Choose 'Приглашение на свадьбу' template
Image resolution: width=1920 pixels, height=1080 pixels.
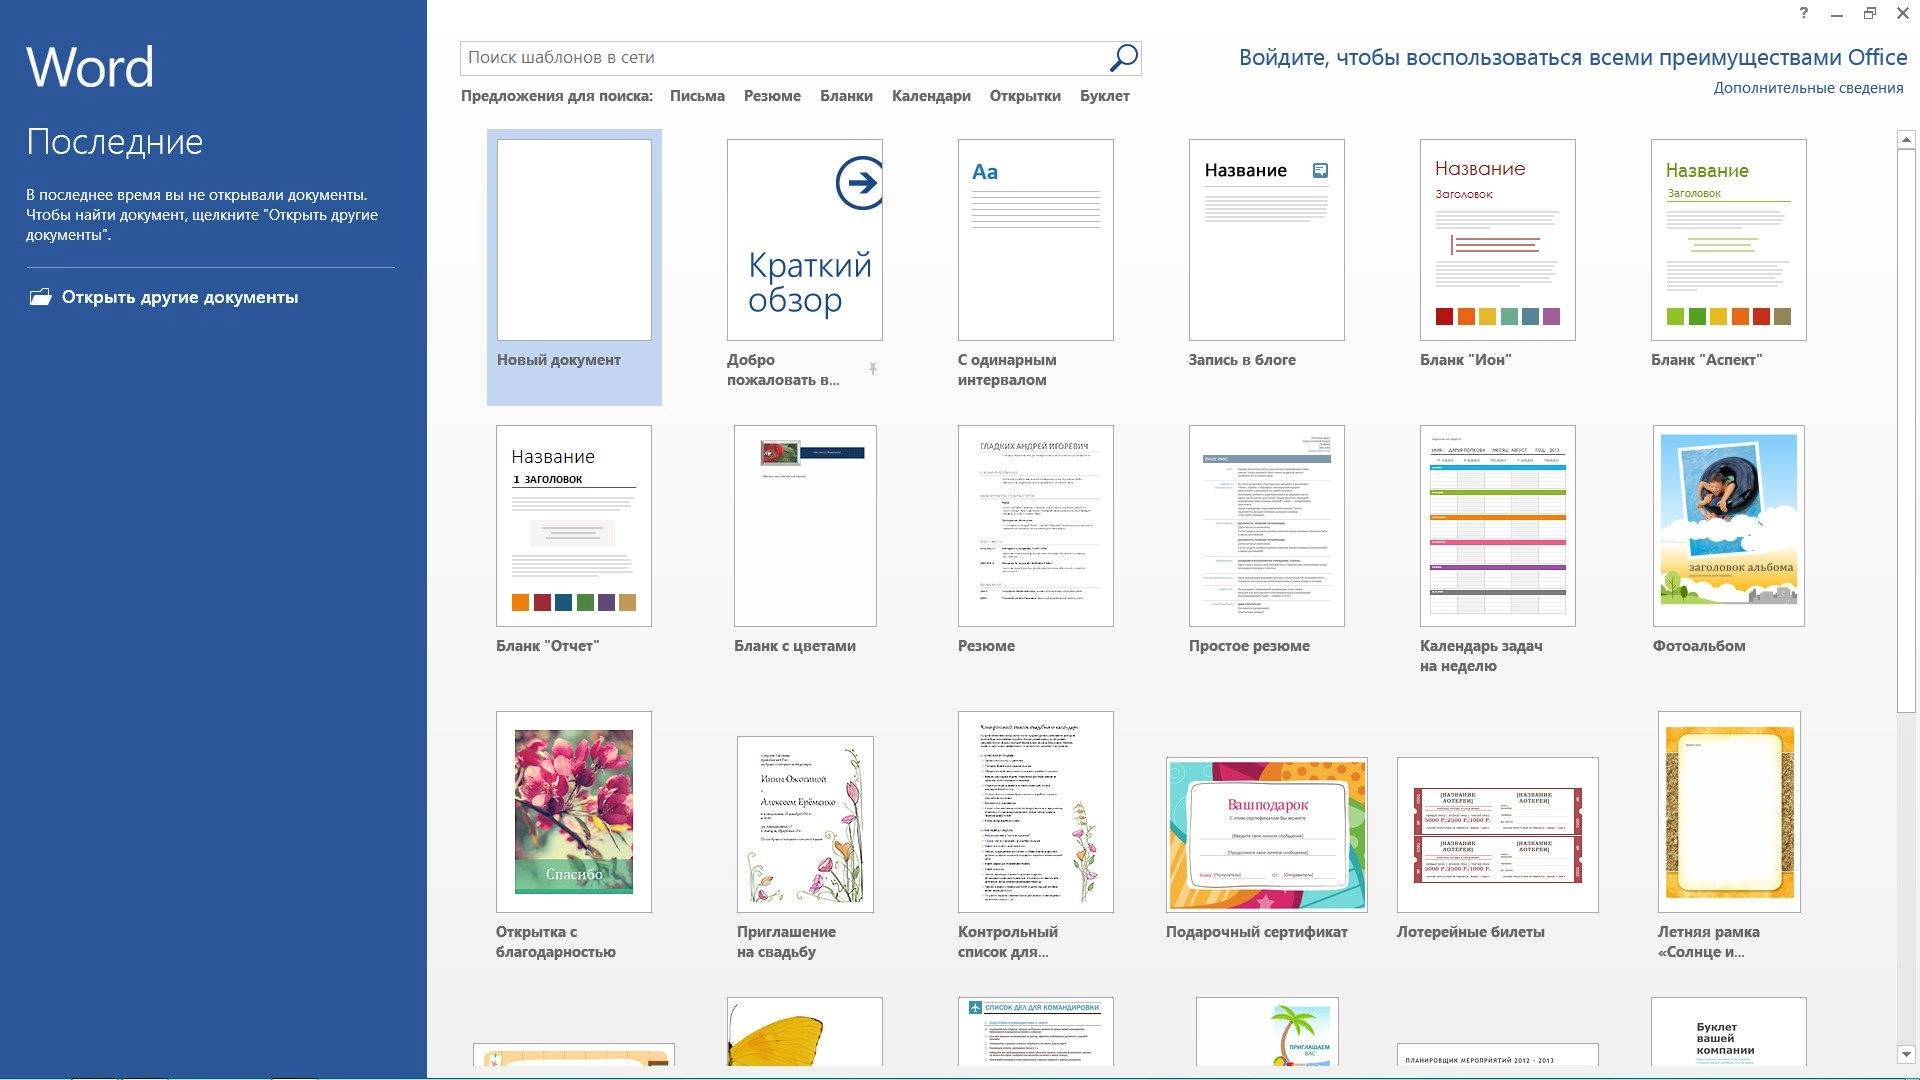(x=805, y=825)
